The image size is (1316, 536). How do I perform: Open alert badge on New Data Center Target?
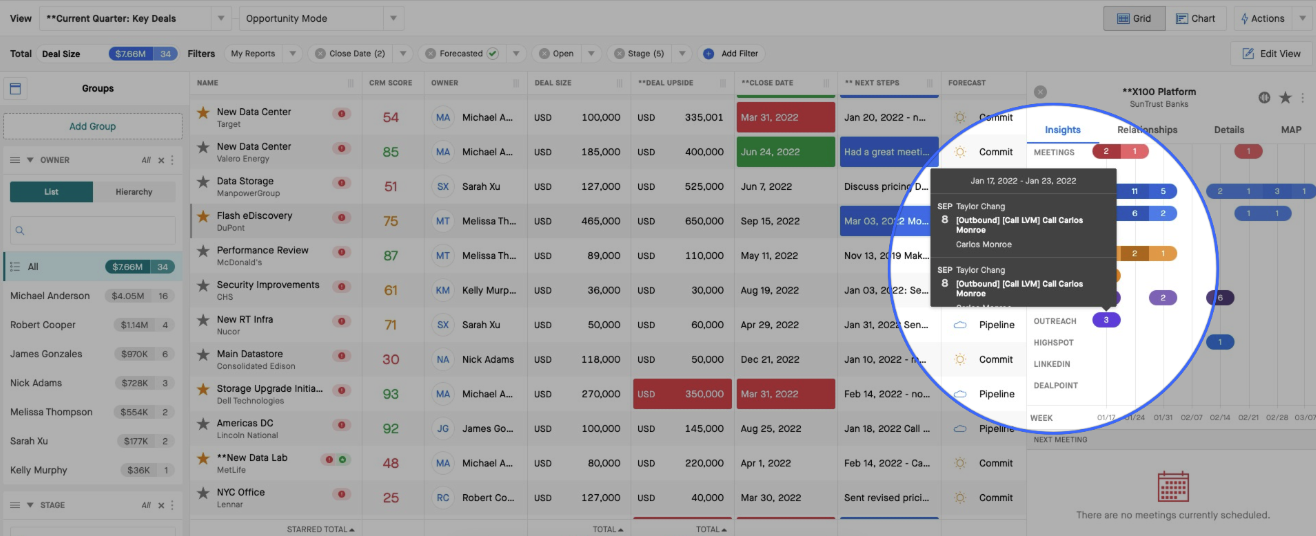pos(342,114)
